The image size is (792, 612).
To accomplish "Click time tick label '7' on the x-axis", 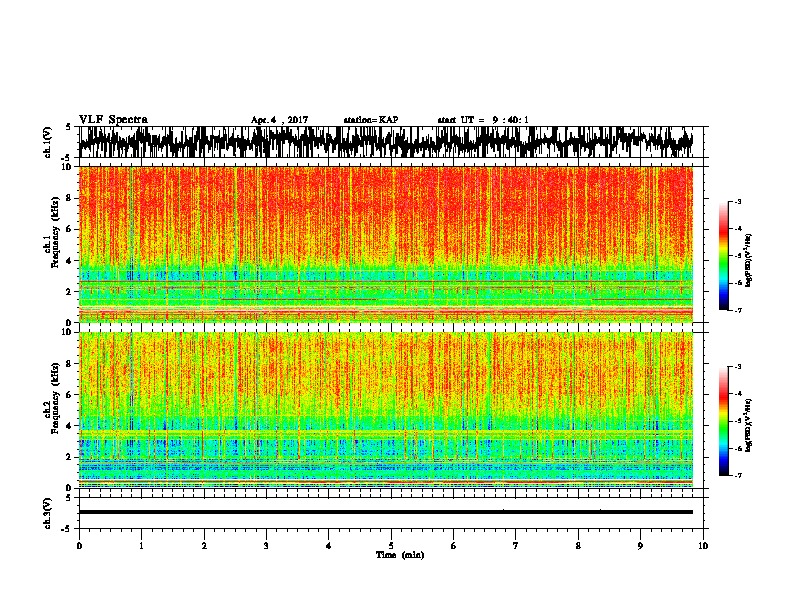I will (516, 546).
